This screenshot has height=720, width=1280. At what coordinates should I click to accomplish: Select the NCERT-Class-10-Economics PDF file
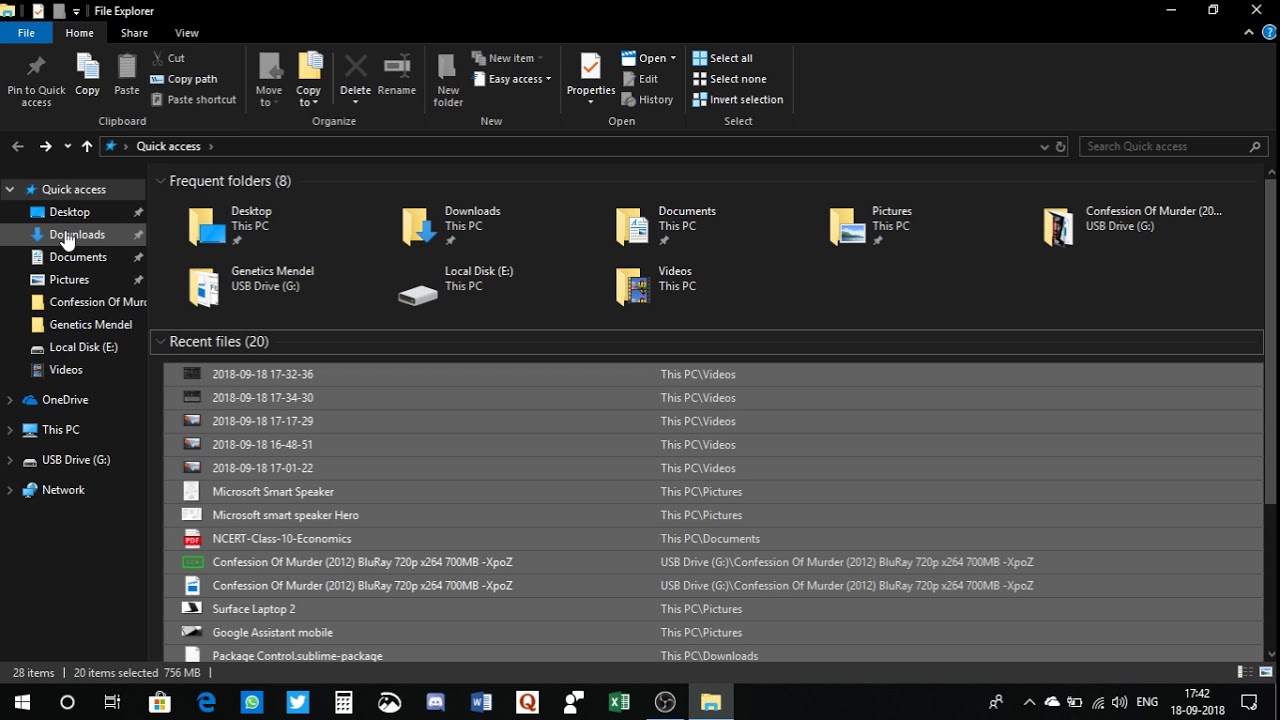coord(712,539)
